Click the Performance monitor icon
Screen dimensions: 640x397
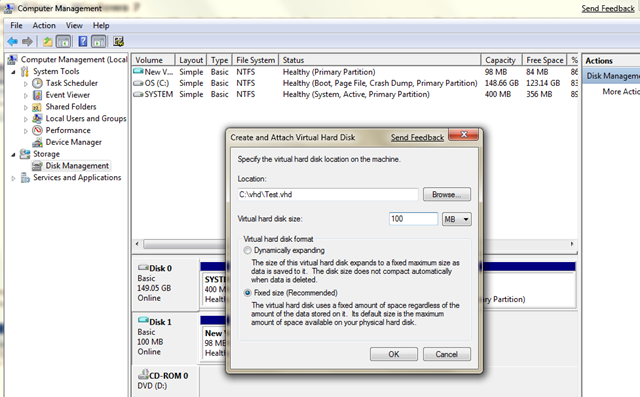(x=37, y=131)
